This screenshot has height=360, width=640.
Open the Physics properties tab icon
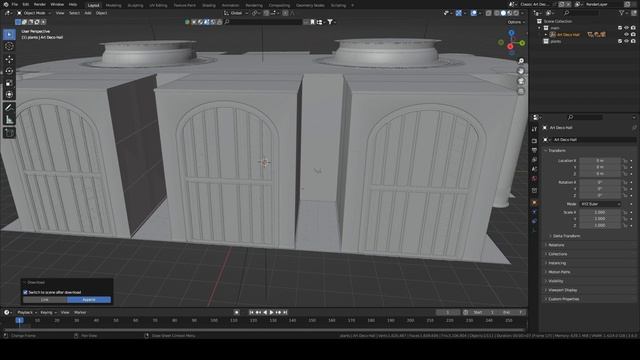point(534,212)
